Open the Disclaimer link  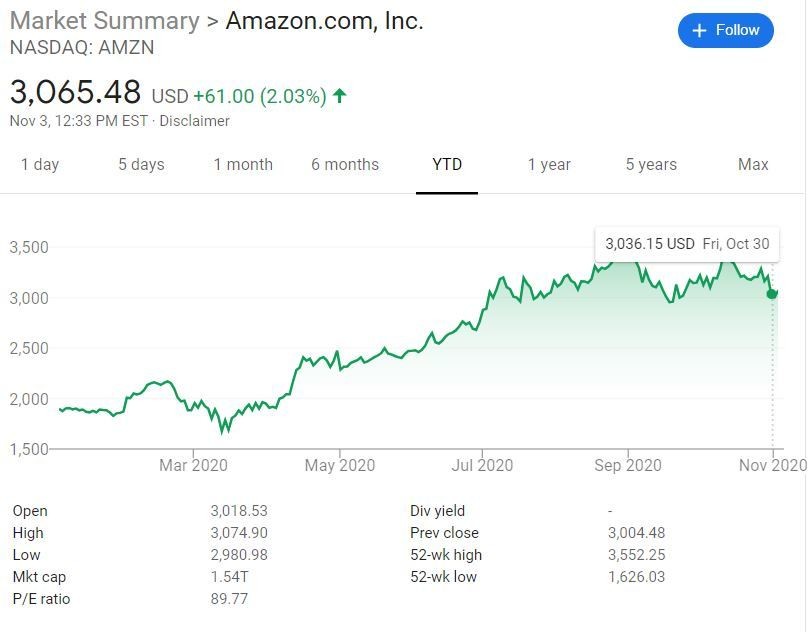pos(194,121)
